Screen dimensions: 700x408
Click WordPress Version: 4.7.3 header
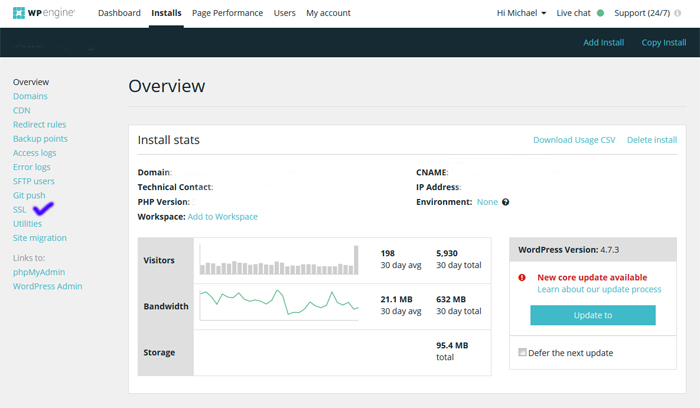593,250
